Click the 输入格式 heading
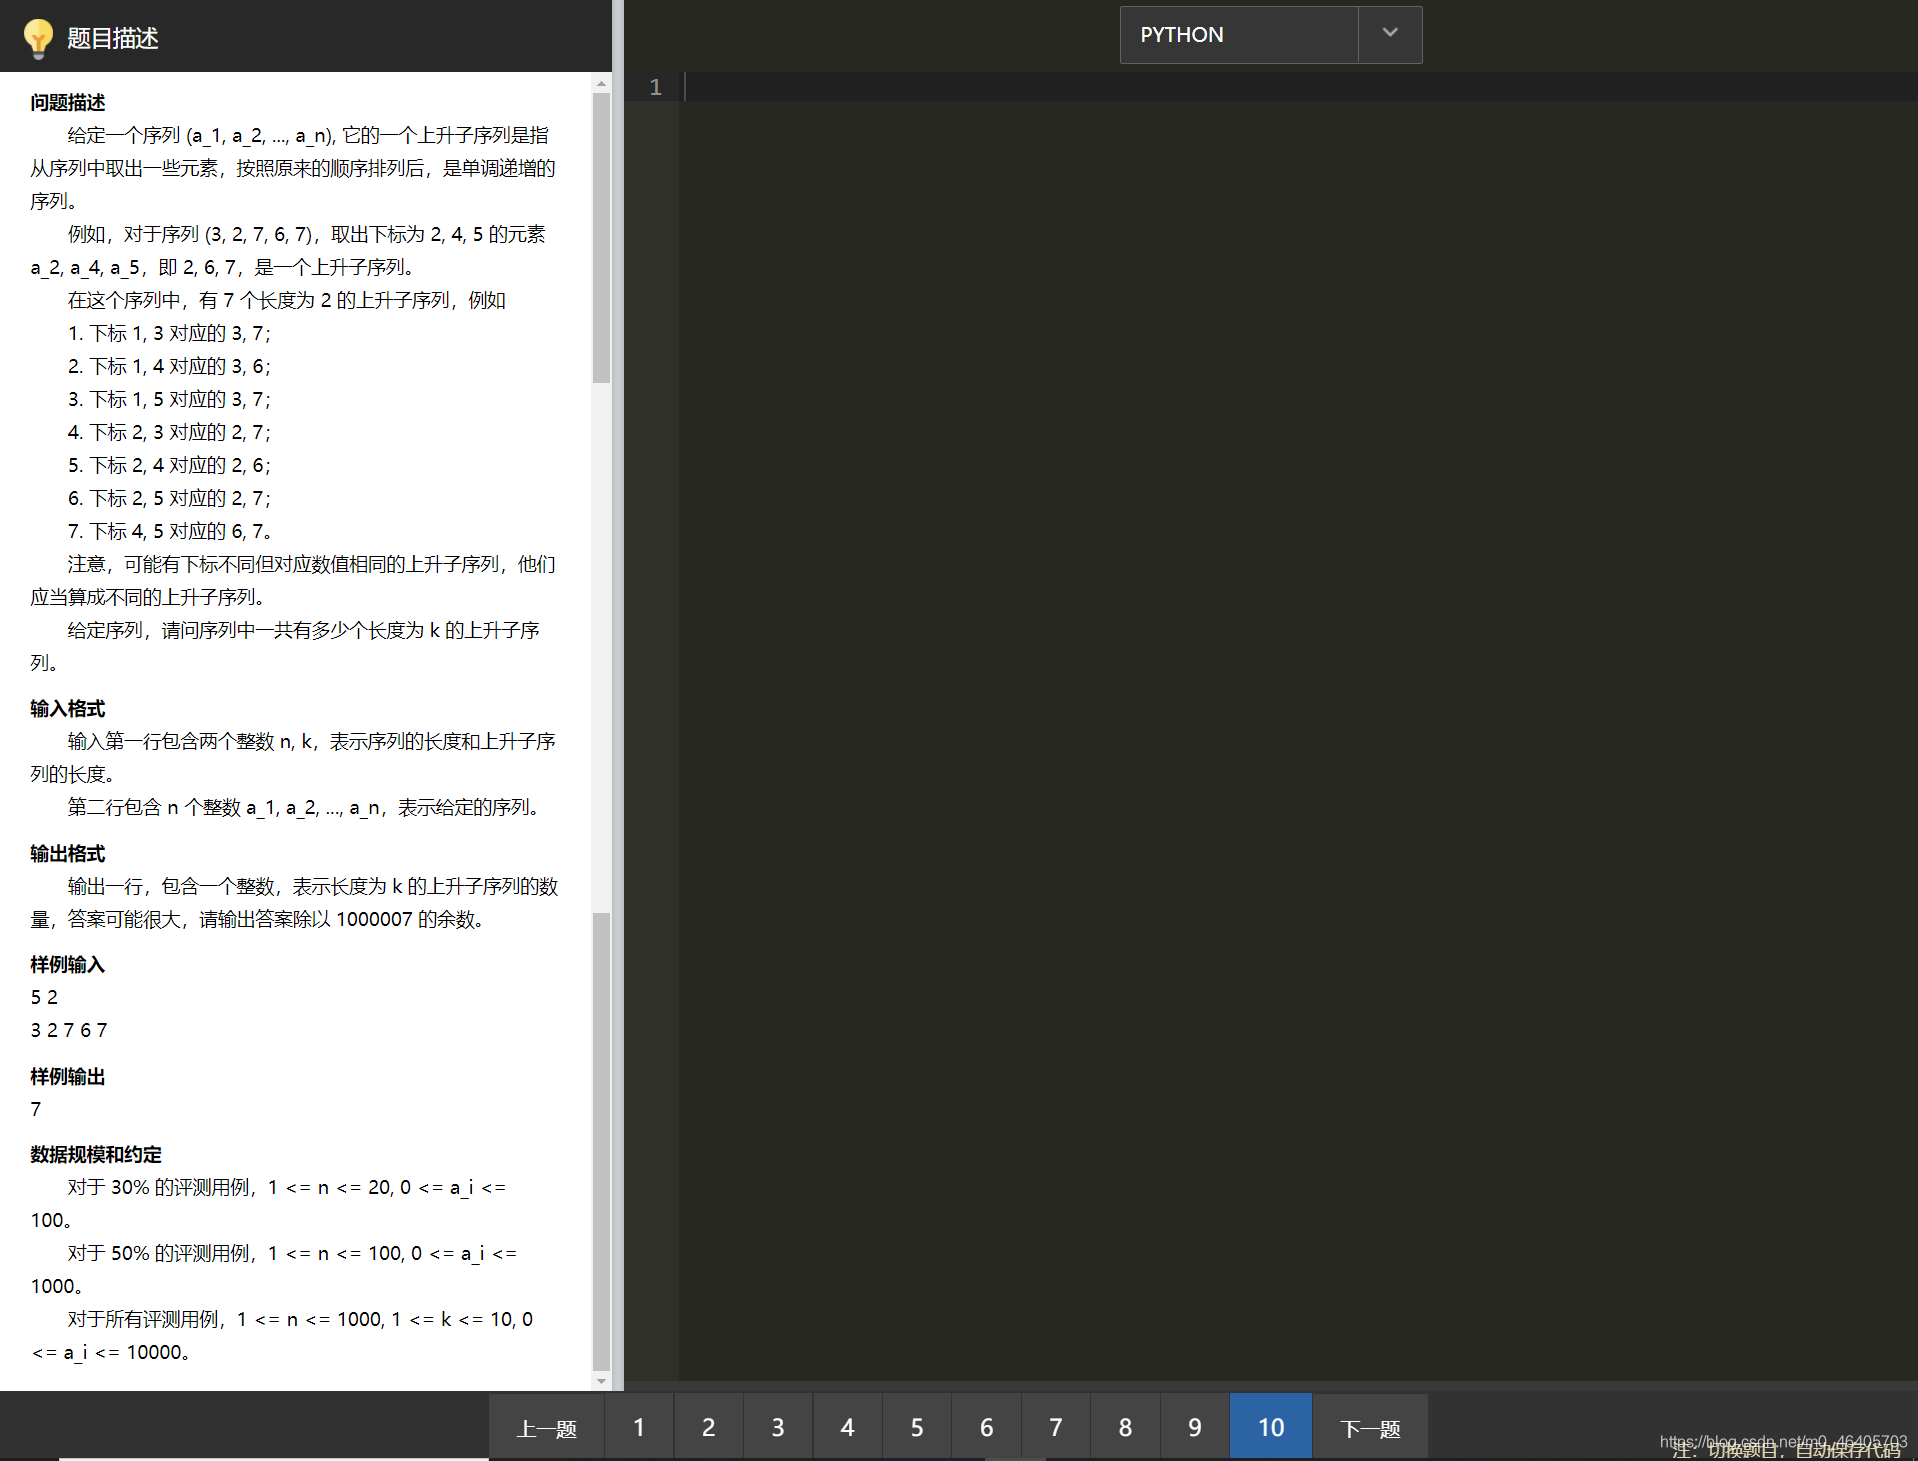This screenshot has width=1918, height=1461. [68, 708]
